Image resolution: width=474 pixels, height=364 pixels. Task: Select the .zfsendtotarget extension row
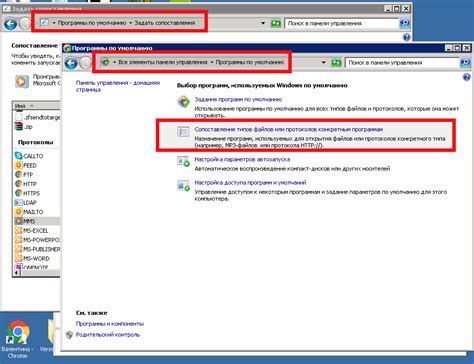tap(37, 117)
